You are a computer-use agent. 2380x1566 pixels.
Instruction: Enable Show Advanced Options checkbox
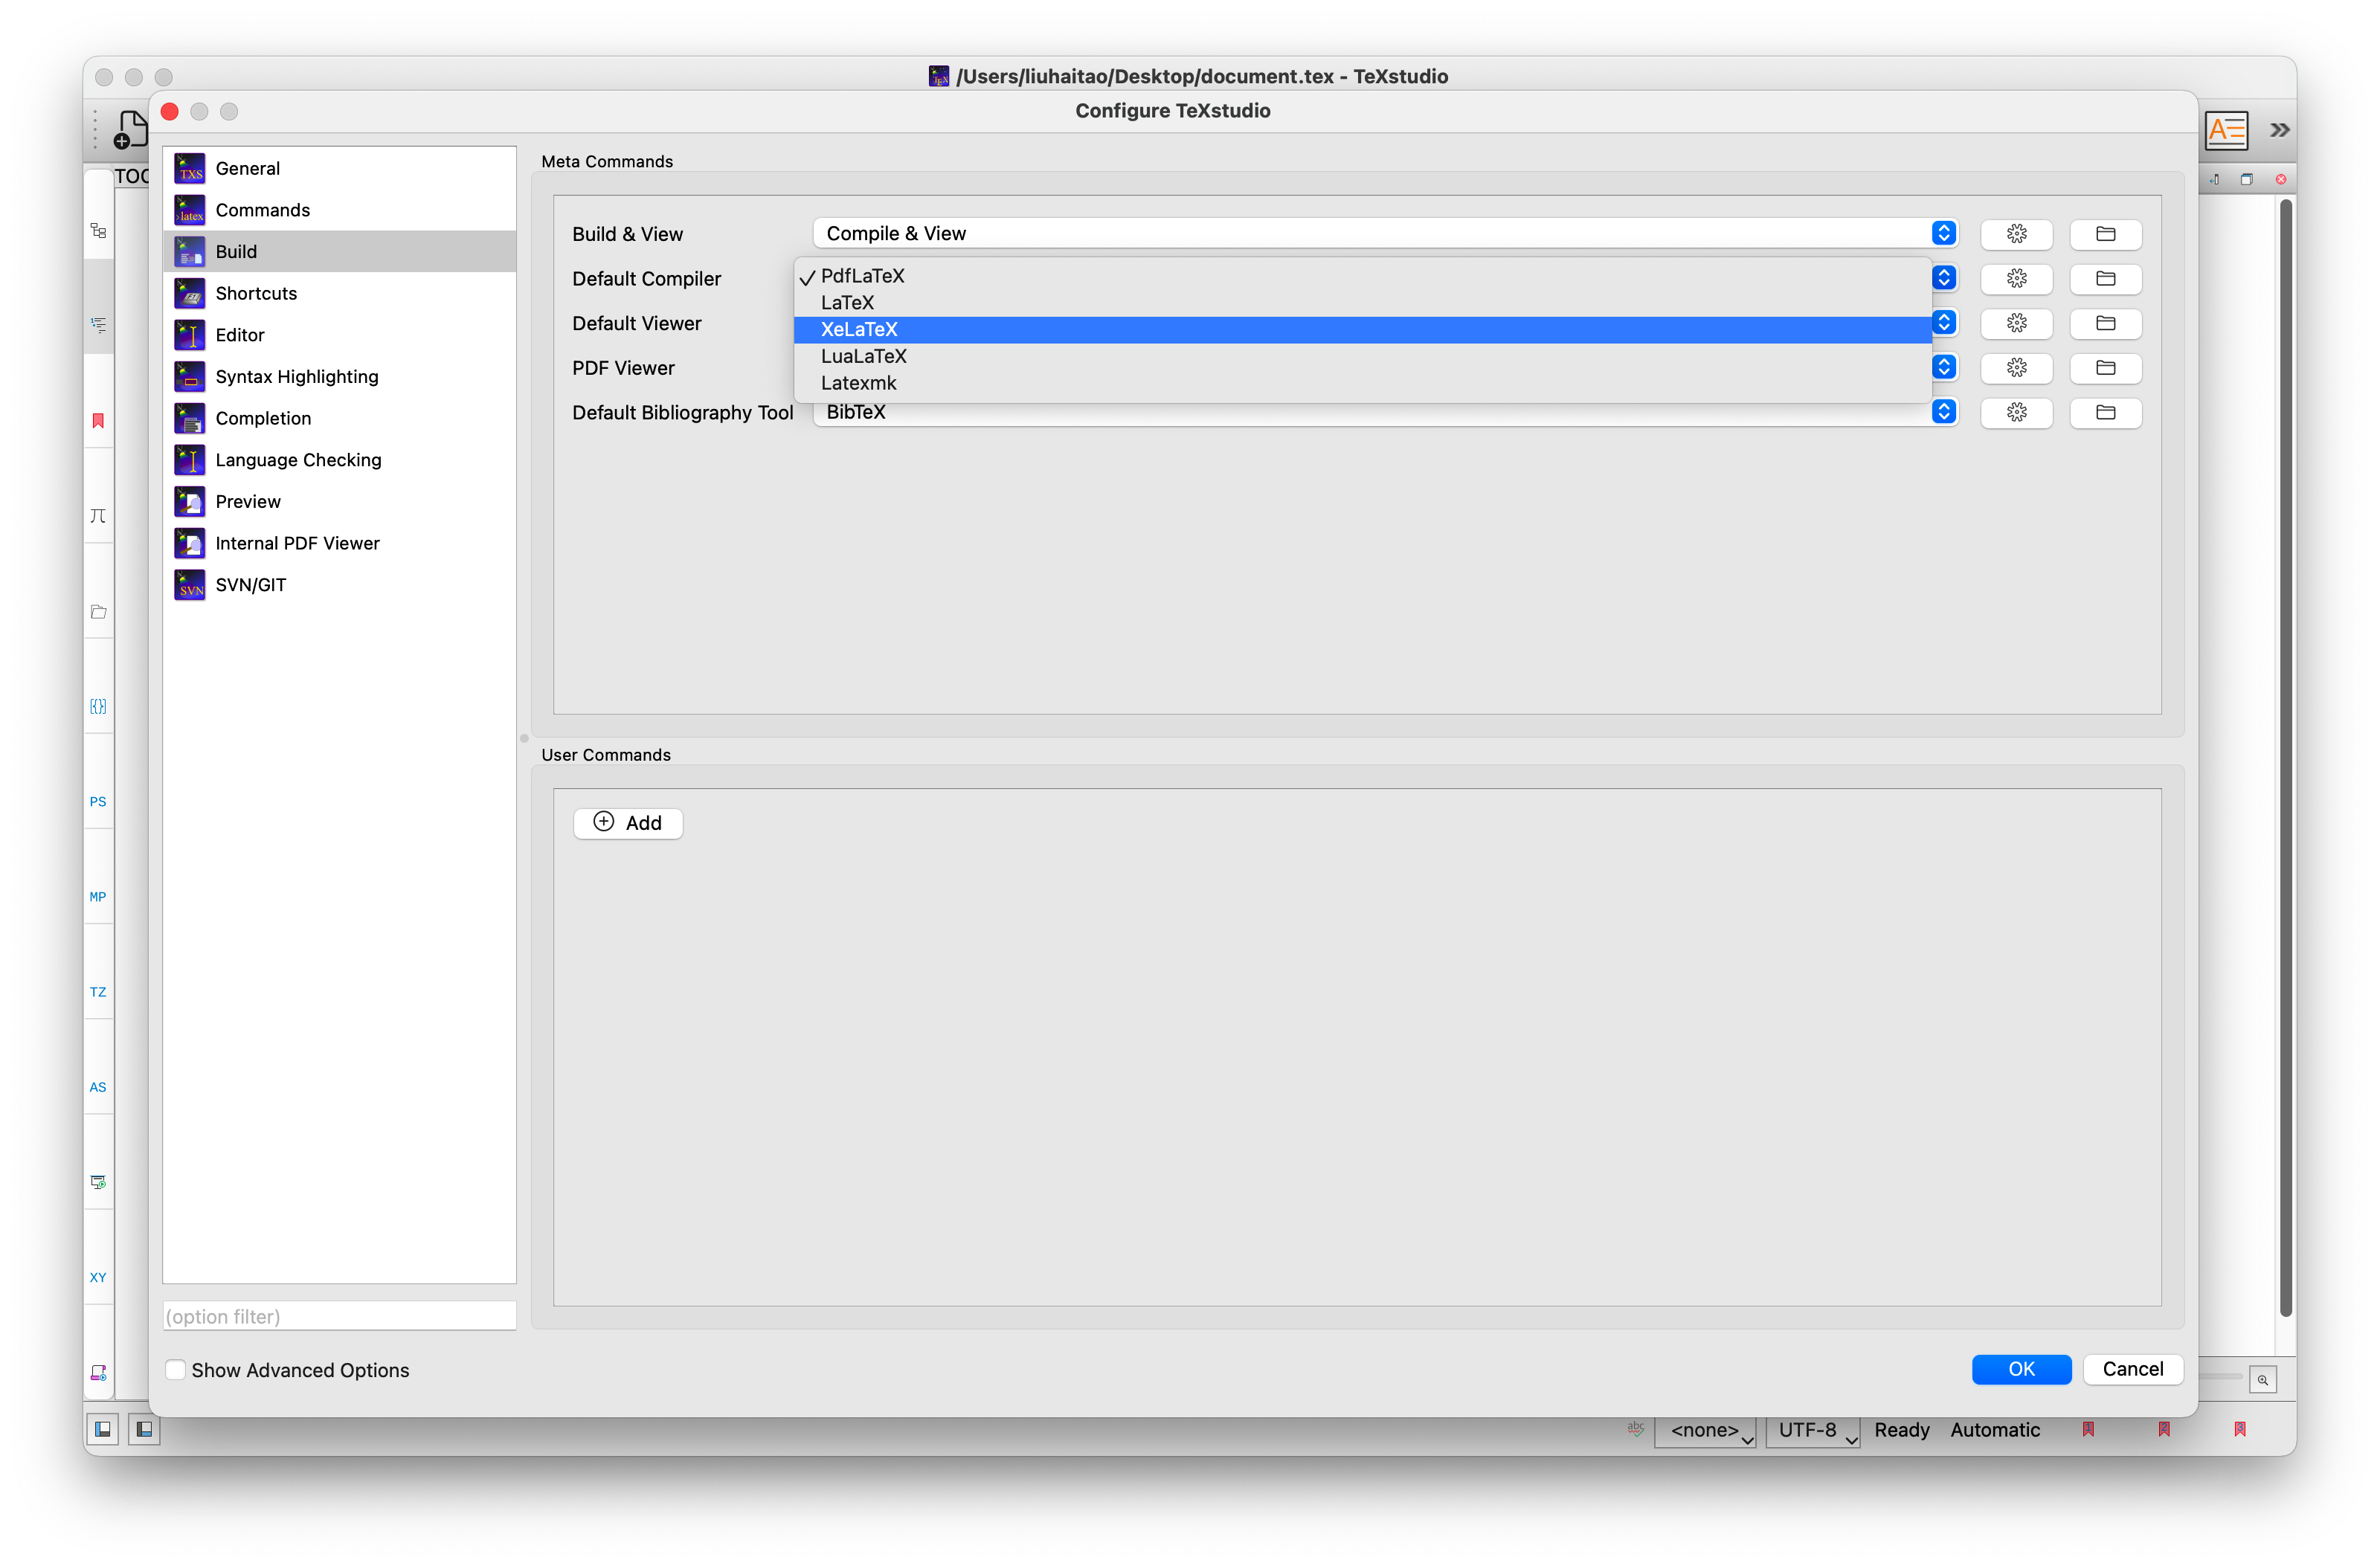coord(175,1370)
